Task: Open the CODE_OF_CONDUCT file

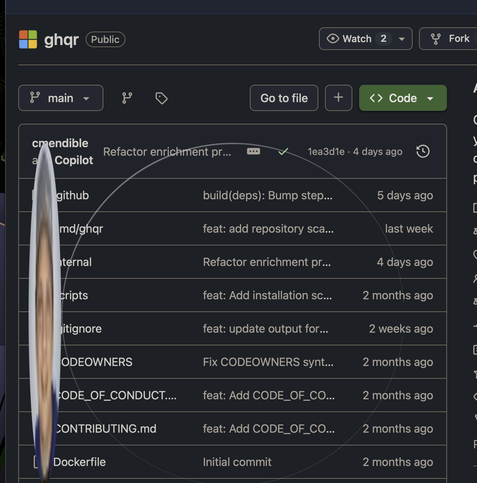Action: [x=115, y=396]
